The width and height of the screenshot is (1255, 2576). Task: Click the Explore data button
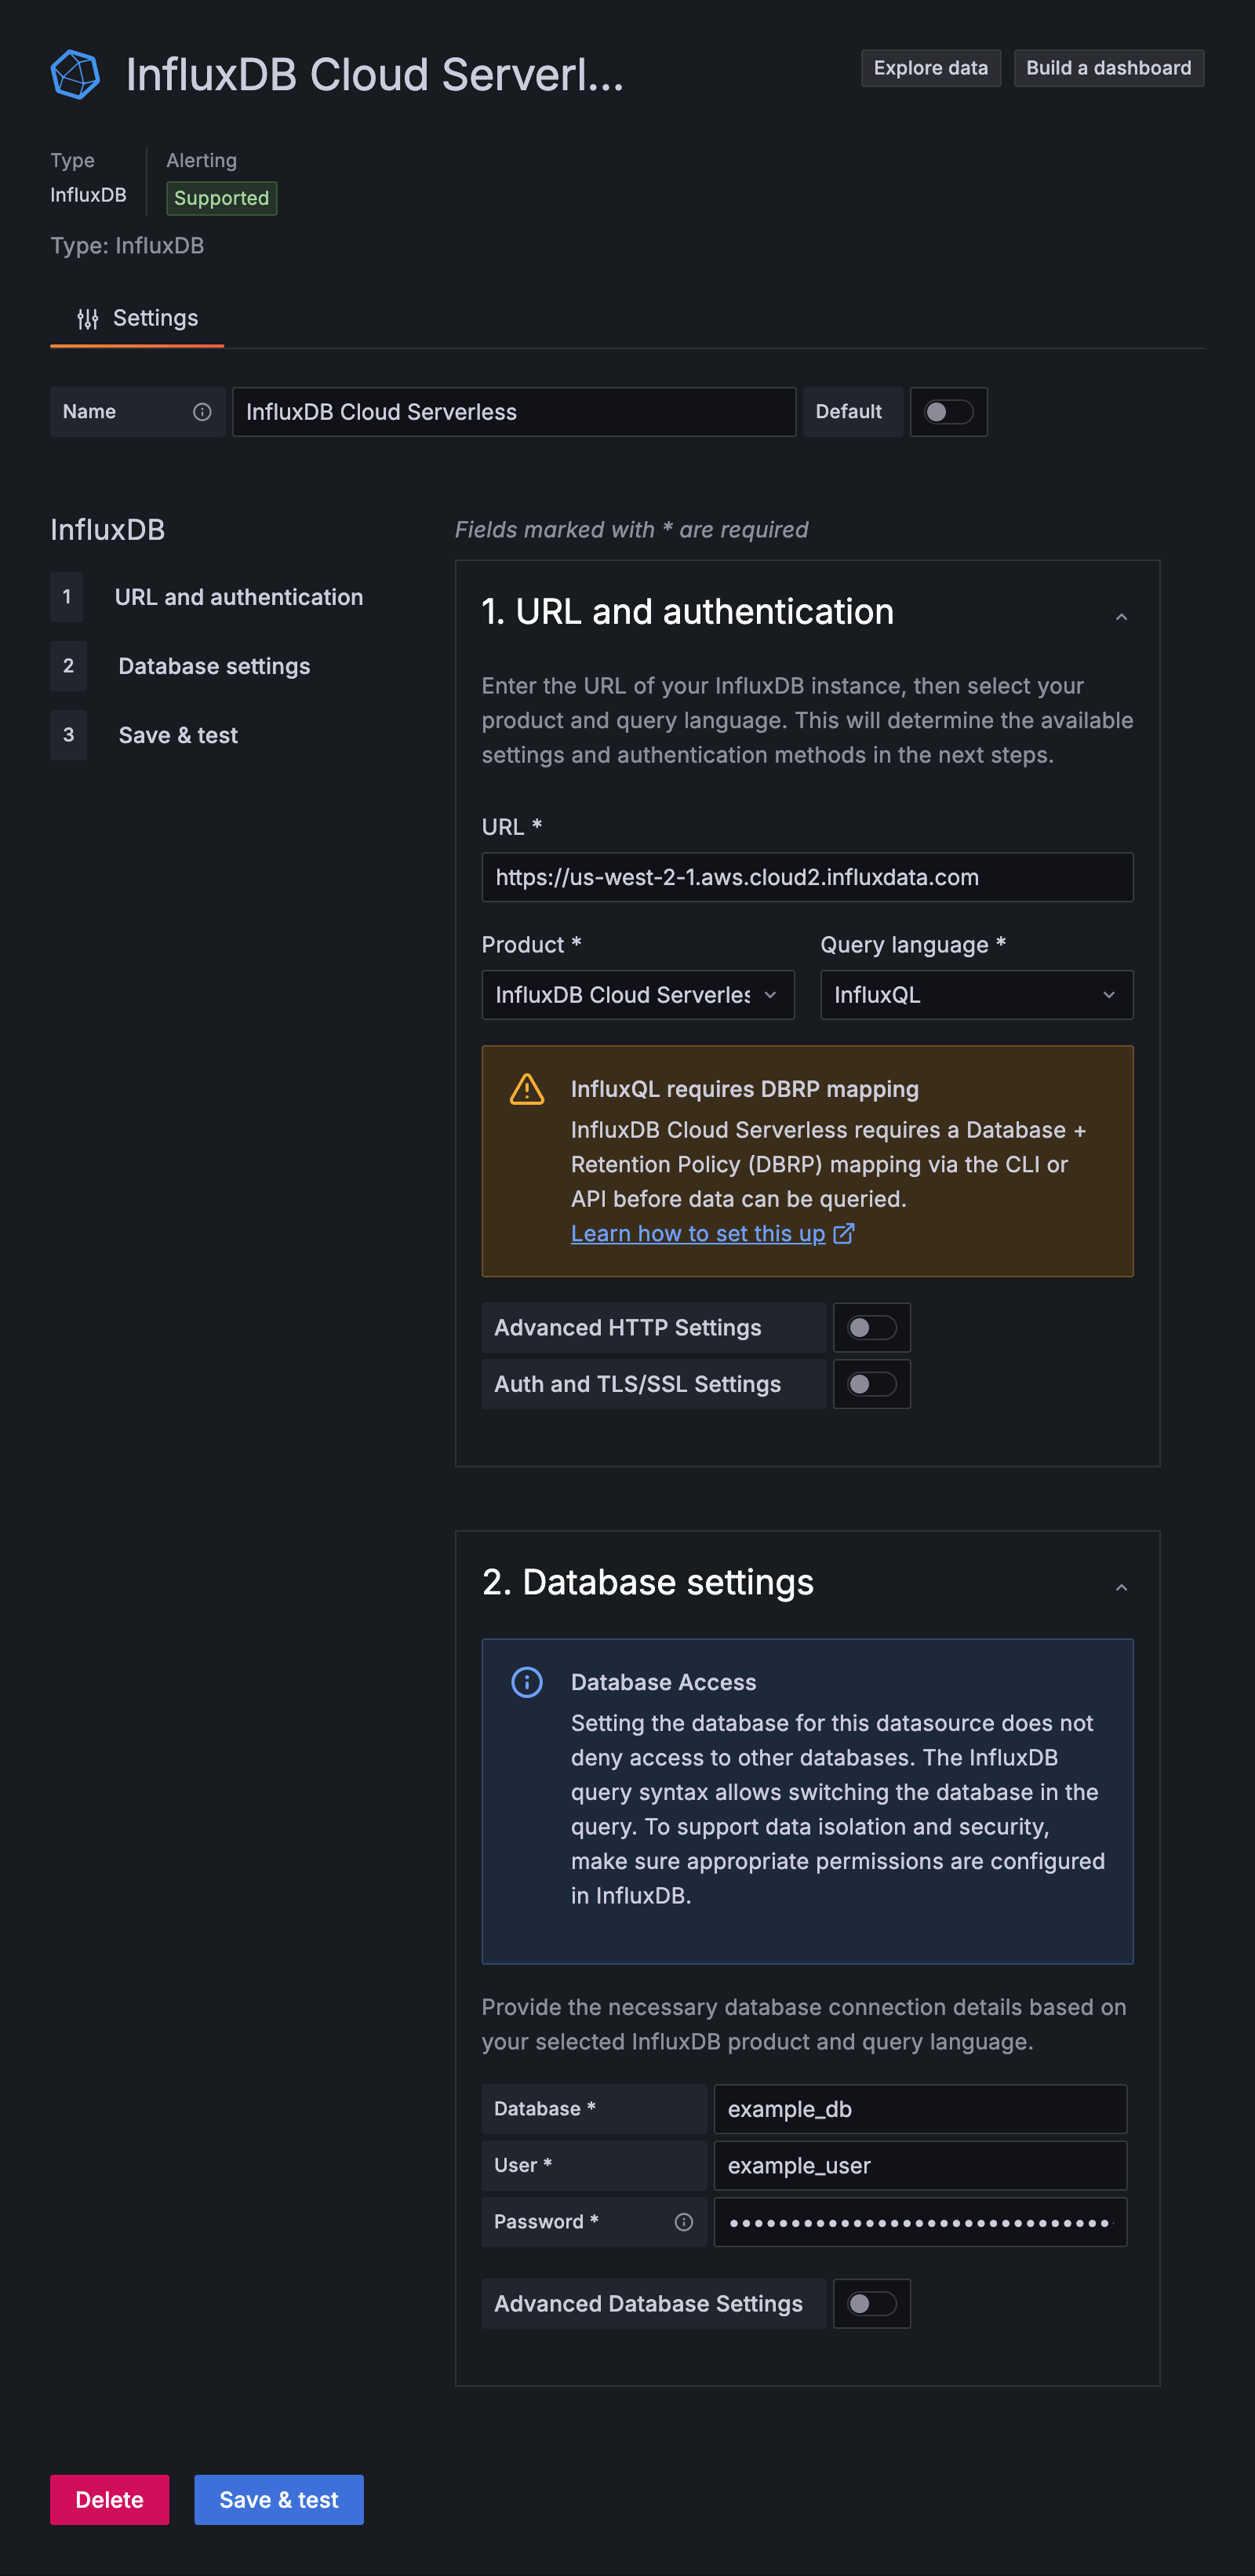click(x=930, y=68)
